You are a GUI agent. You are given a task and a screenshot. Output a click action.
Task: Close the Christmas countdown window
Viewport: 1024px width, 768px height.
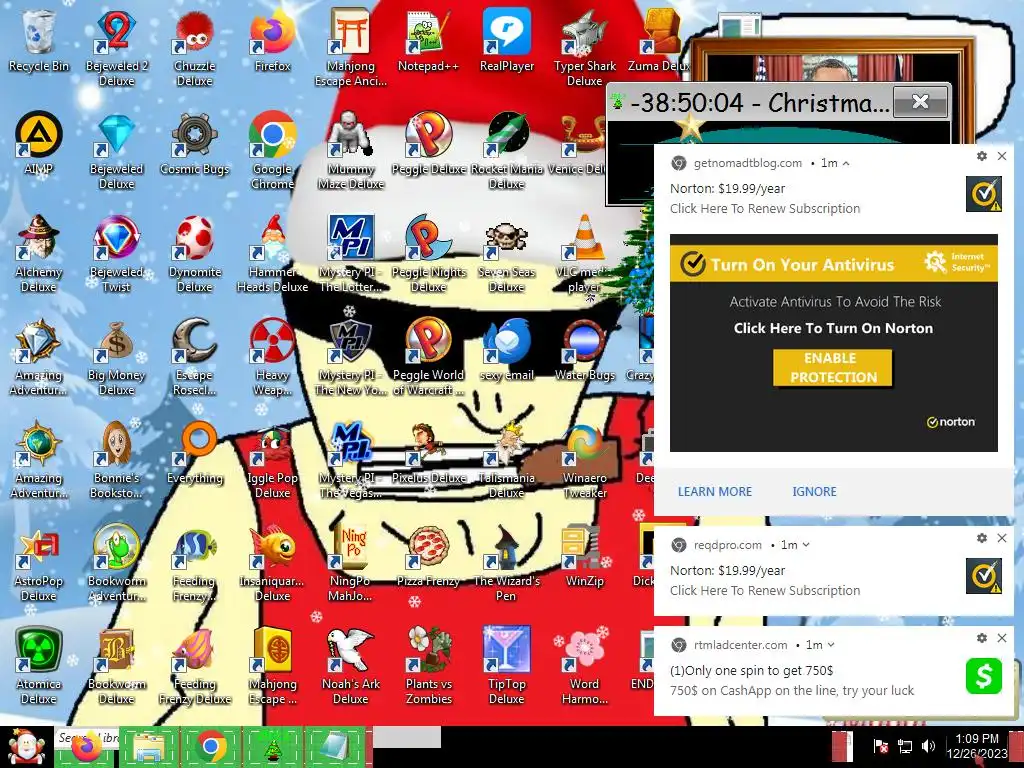tap(920, 102)
